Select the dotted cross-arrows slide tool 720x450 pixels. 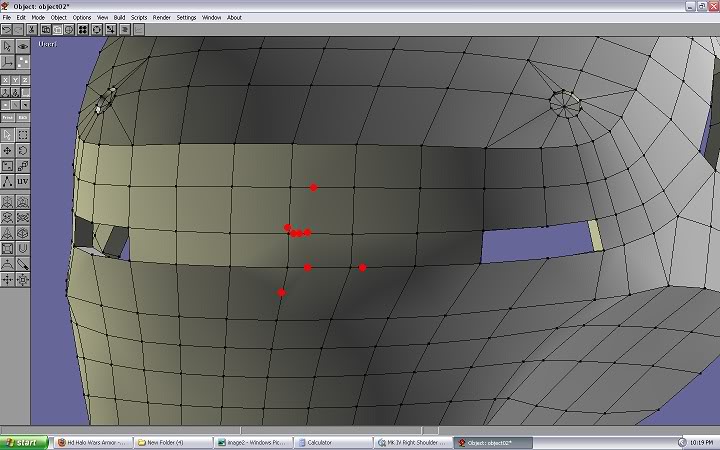click(x=7, y=280)
